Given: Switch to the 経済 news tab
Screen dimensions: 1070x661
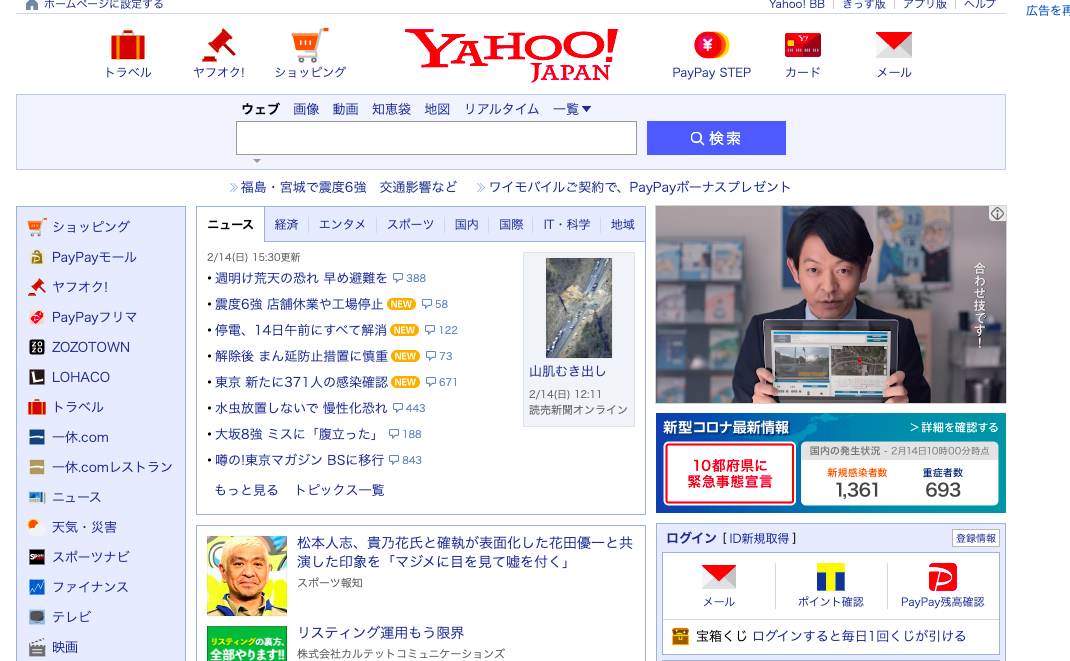Looking at the screenshot, I should 287,225.
